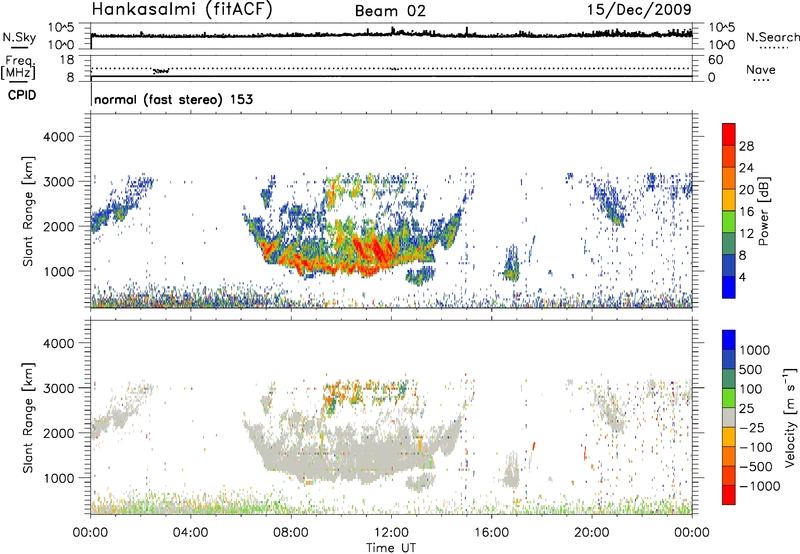Screen dimensions: 800x554
Task: Click the 16:00 time tick label
Action: pos(491,533)
